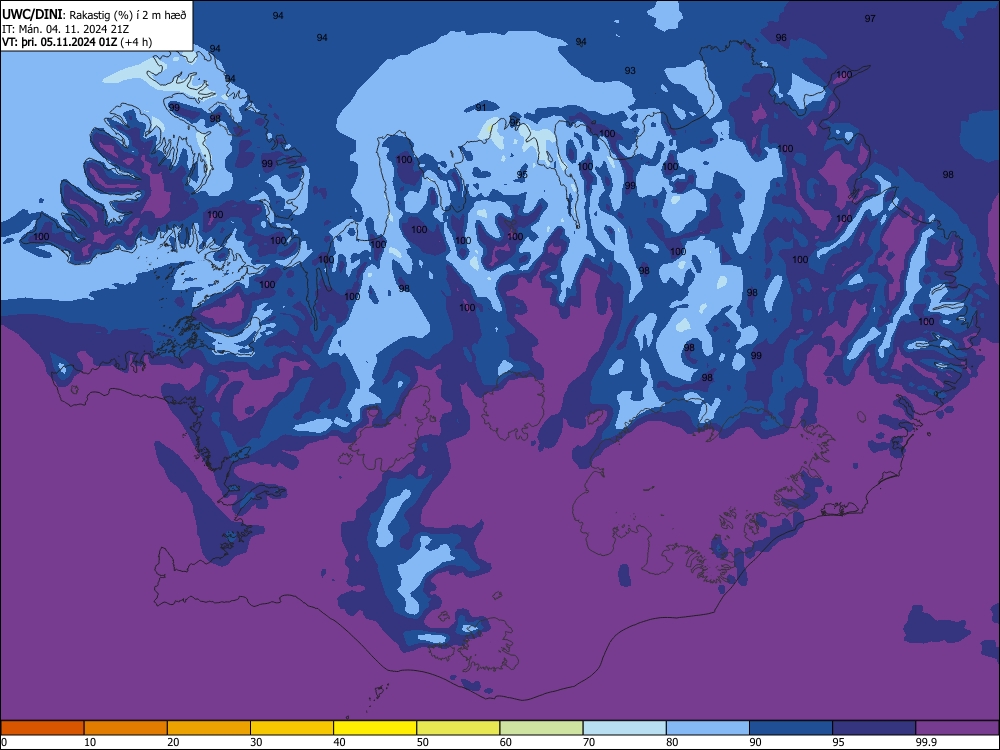
Task: Click the '97' humidity value on the map
Action: click(870, 18)
